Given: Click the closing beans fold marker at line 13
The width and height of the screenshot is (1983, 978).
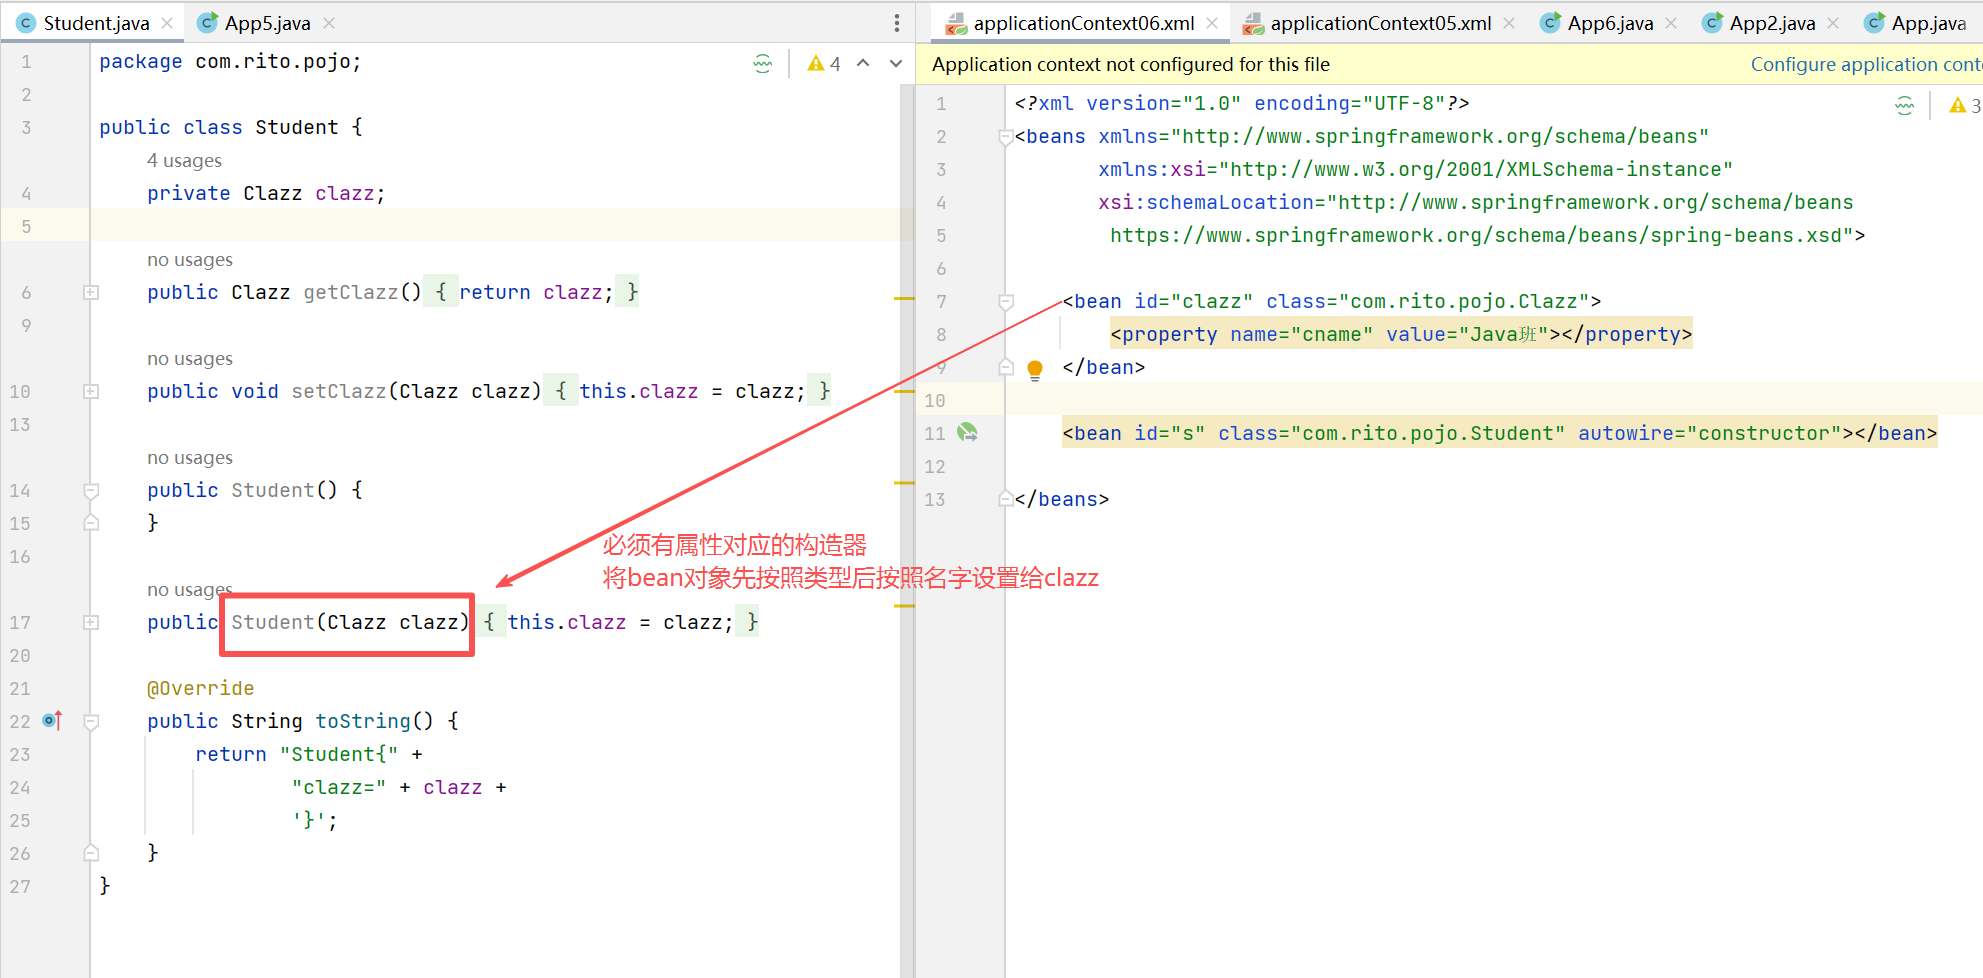Looking at the screenshot, I should pyautogui.click(x=1006, y=499).
